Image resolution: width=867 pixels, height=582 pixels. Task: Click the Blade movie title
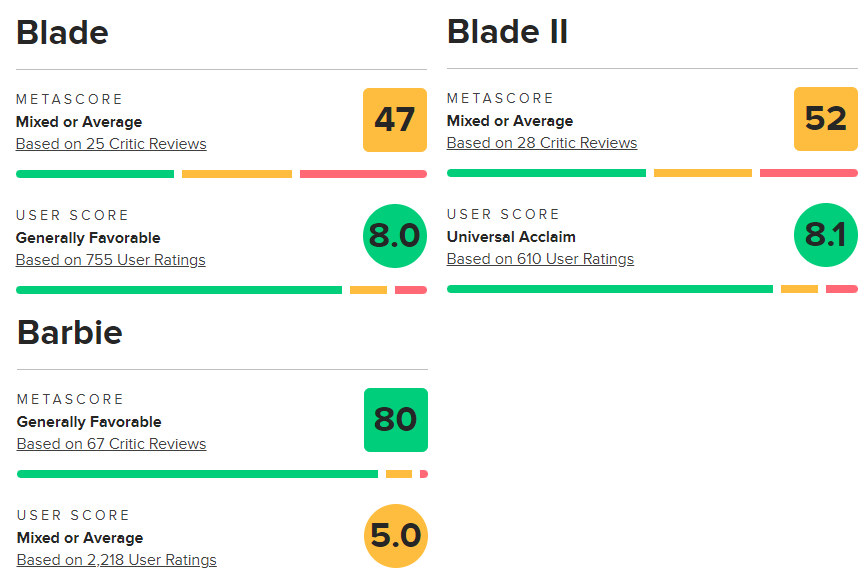[x=62, y=33]
